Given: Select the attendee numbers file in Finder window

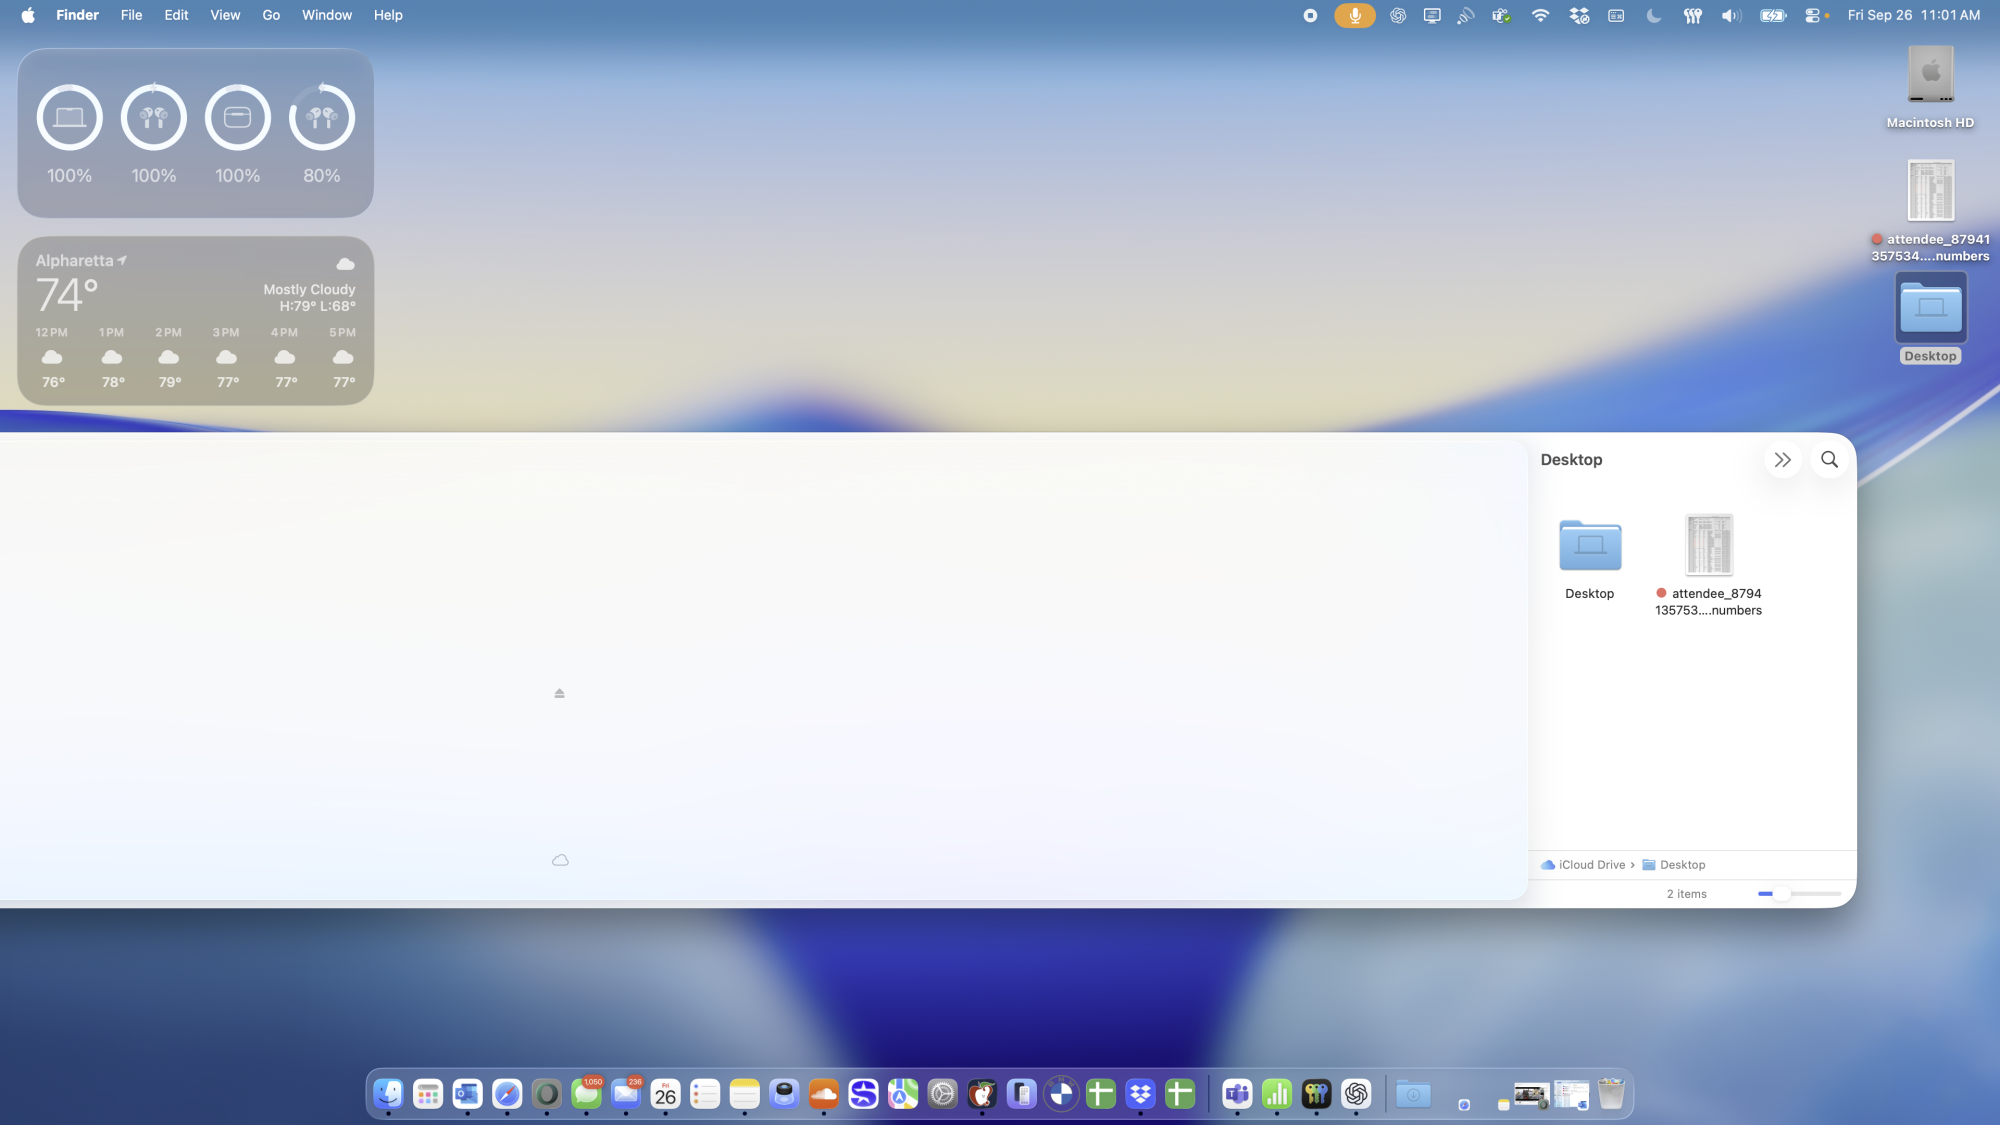Looking at the screenshot, I should click(x=1708, y=546).
